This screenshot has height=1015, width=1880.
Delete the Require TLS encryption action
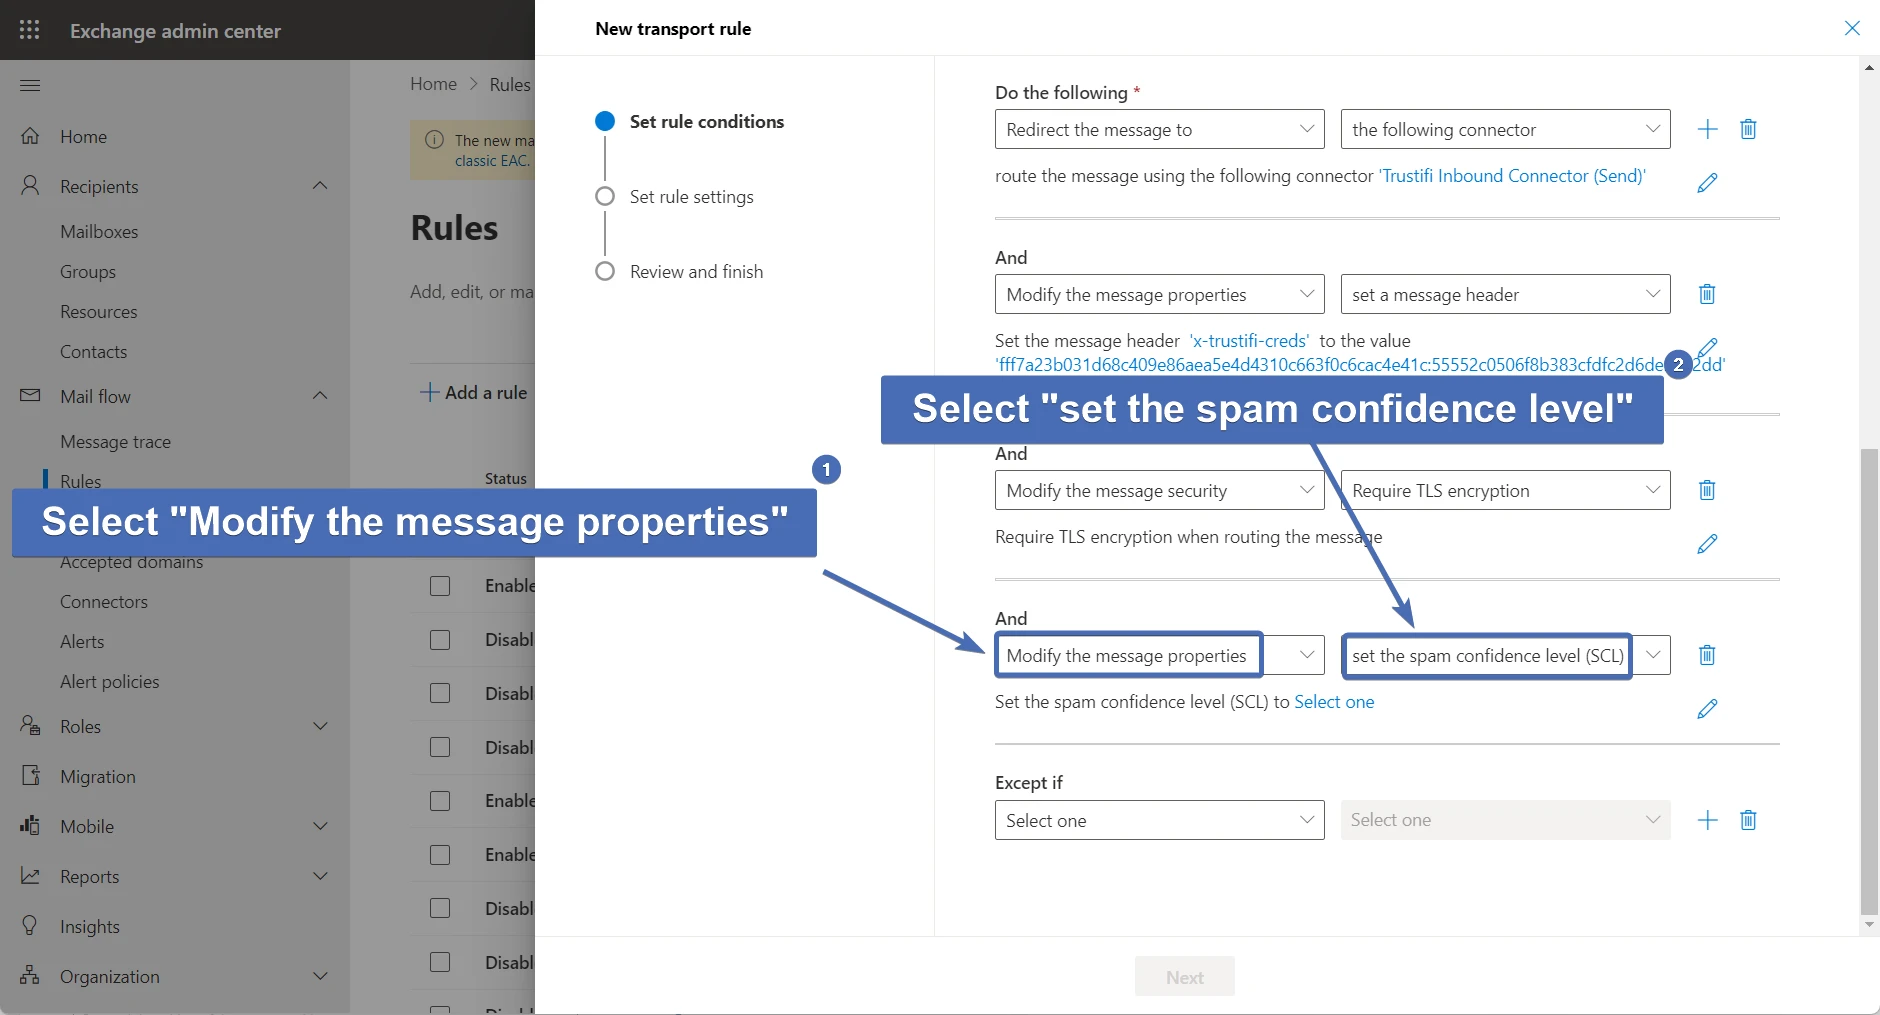(x=1707, y=490)
